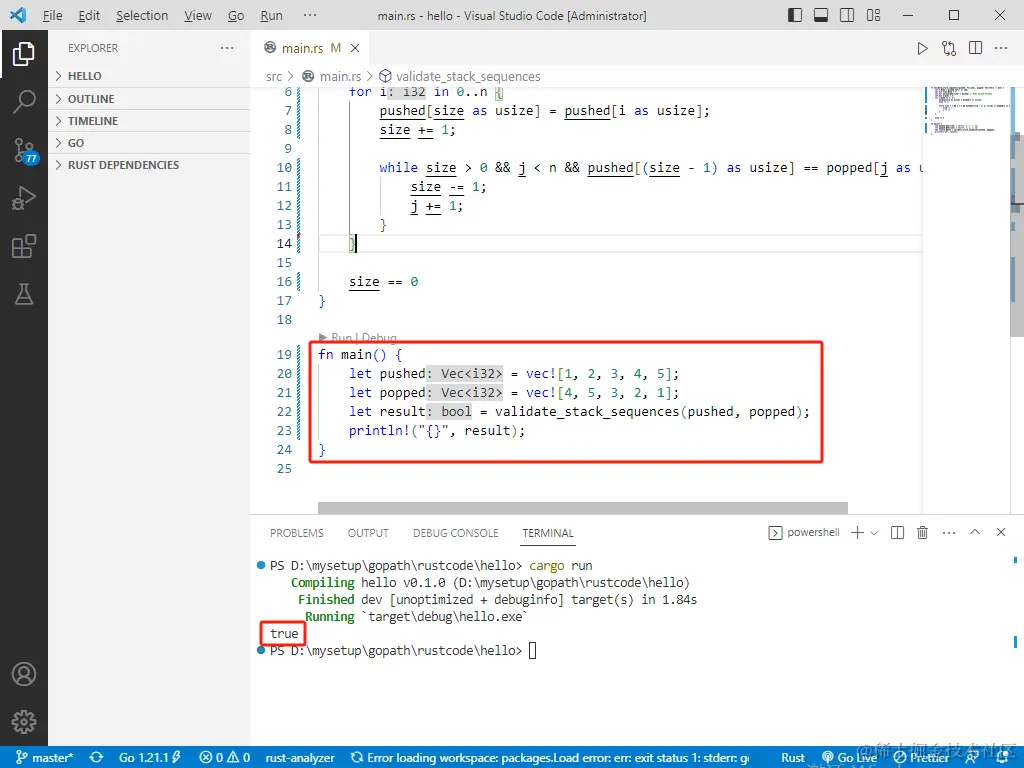This screenshot has height=768, width=1024.
Task: Open the Extensions view
Action: pyautogui.click(x=24, y=246)
